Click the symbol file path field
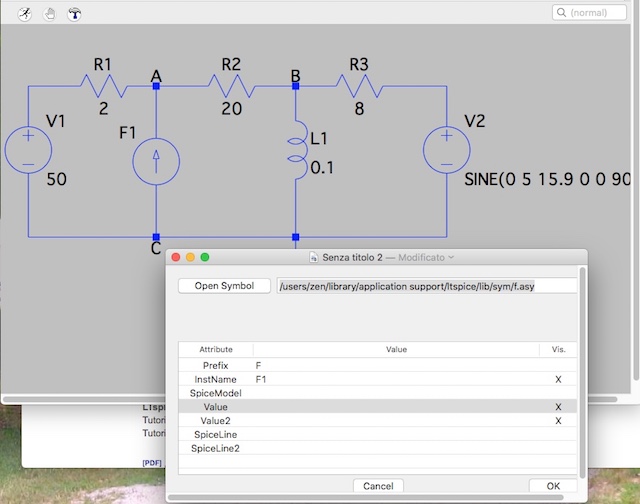Screen dimensions: 640x504 coord(426,286)
